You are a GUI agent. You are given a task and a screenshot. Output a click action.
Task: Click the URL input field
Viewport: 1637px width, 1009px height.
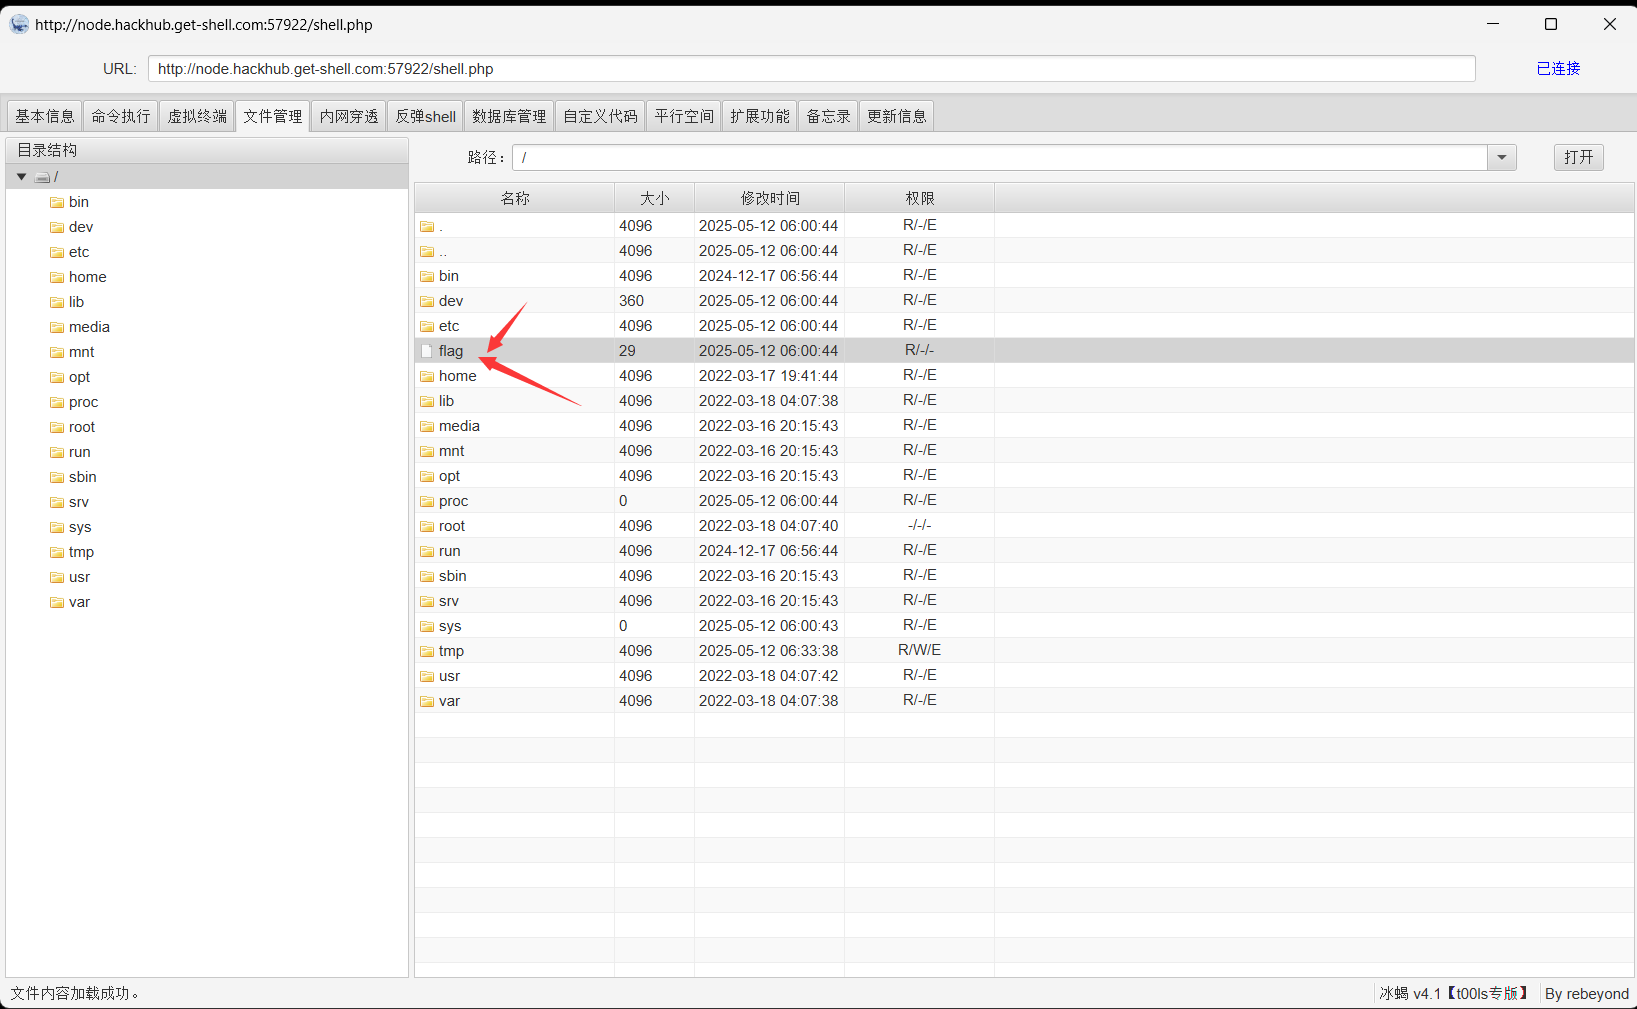coord(811,69)
